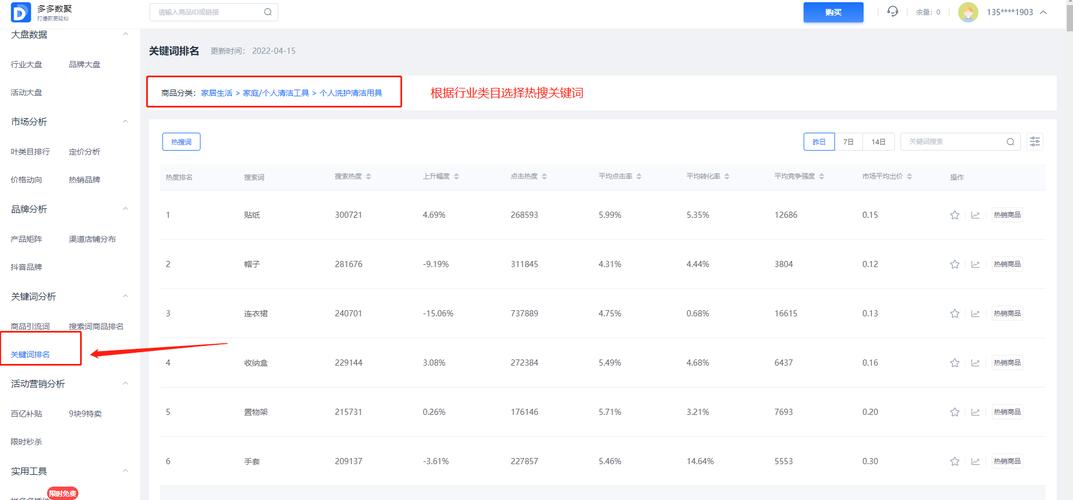Collapse the 活动营销分析 sidebar section
This screenshot has width=1073, height=500.
click(x=125, y=384)
